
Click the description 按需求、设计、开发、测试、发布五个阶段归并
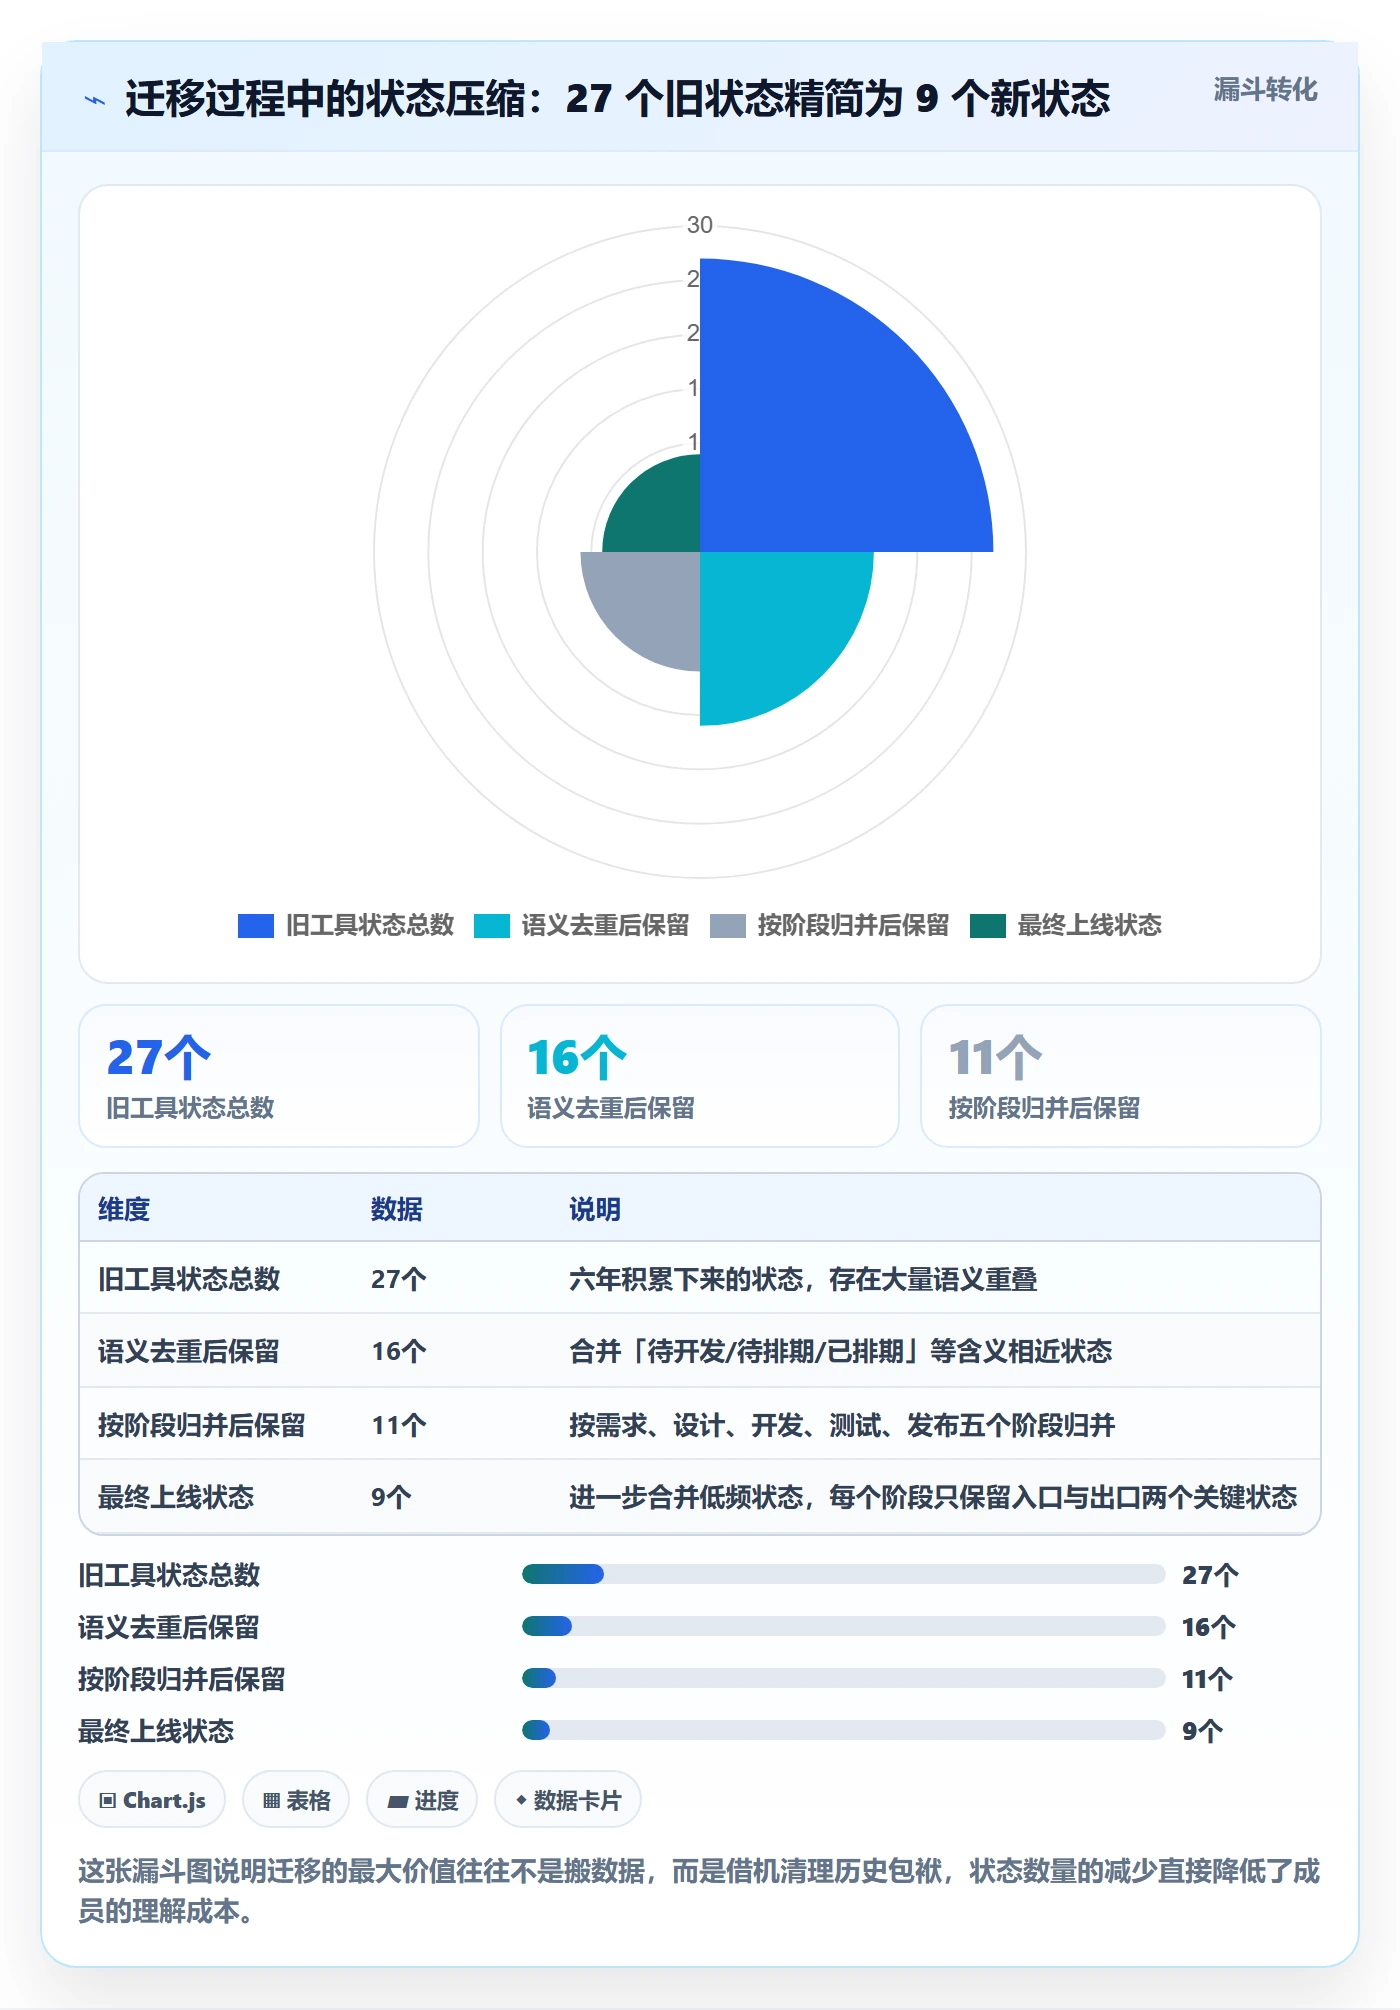click(842, 1425)
